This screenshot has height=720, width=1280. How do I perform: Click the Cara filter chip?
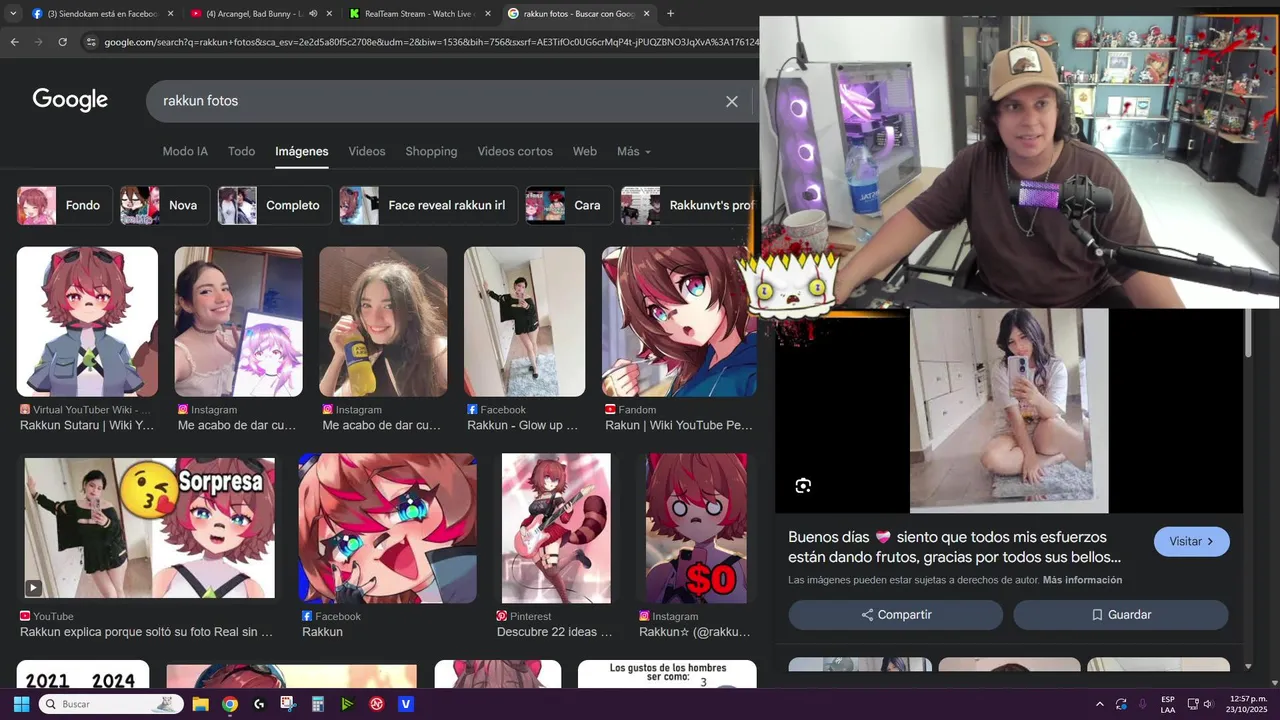[x=569, y=205]
